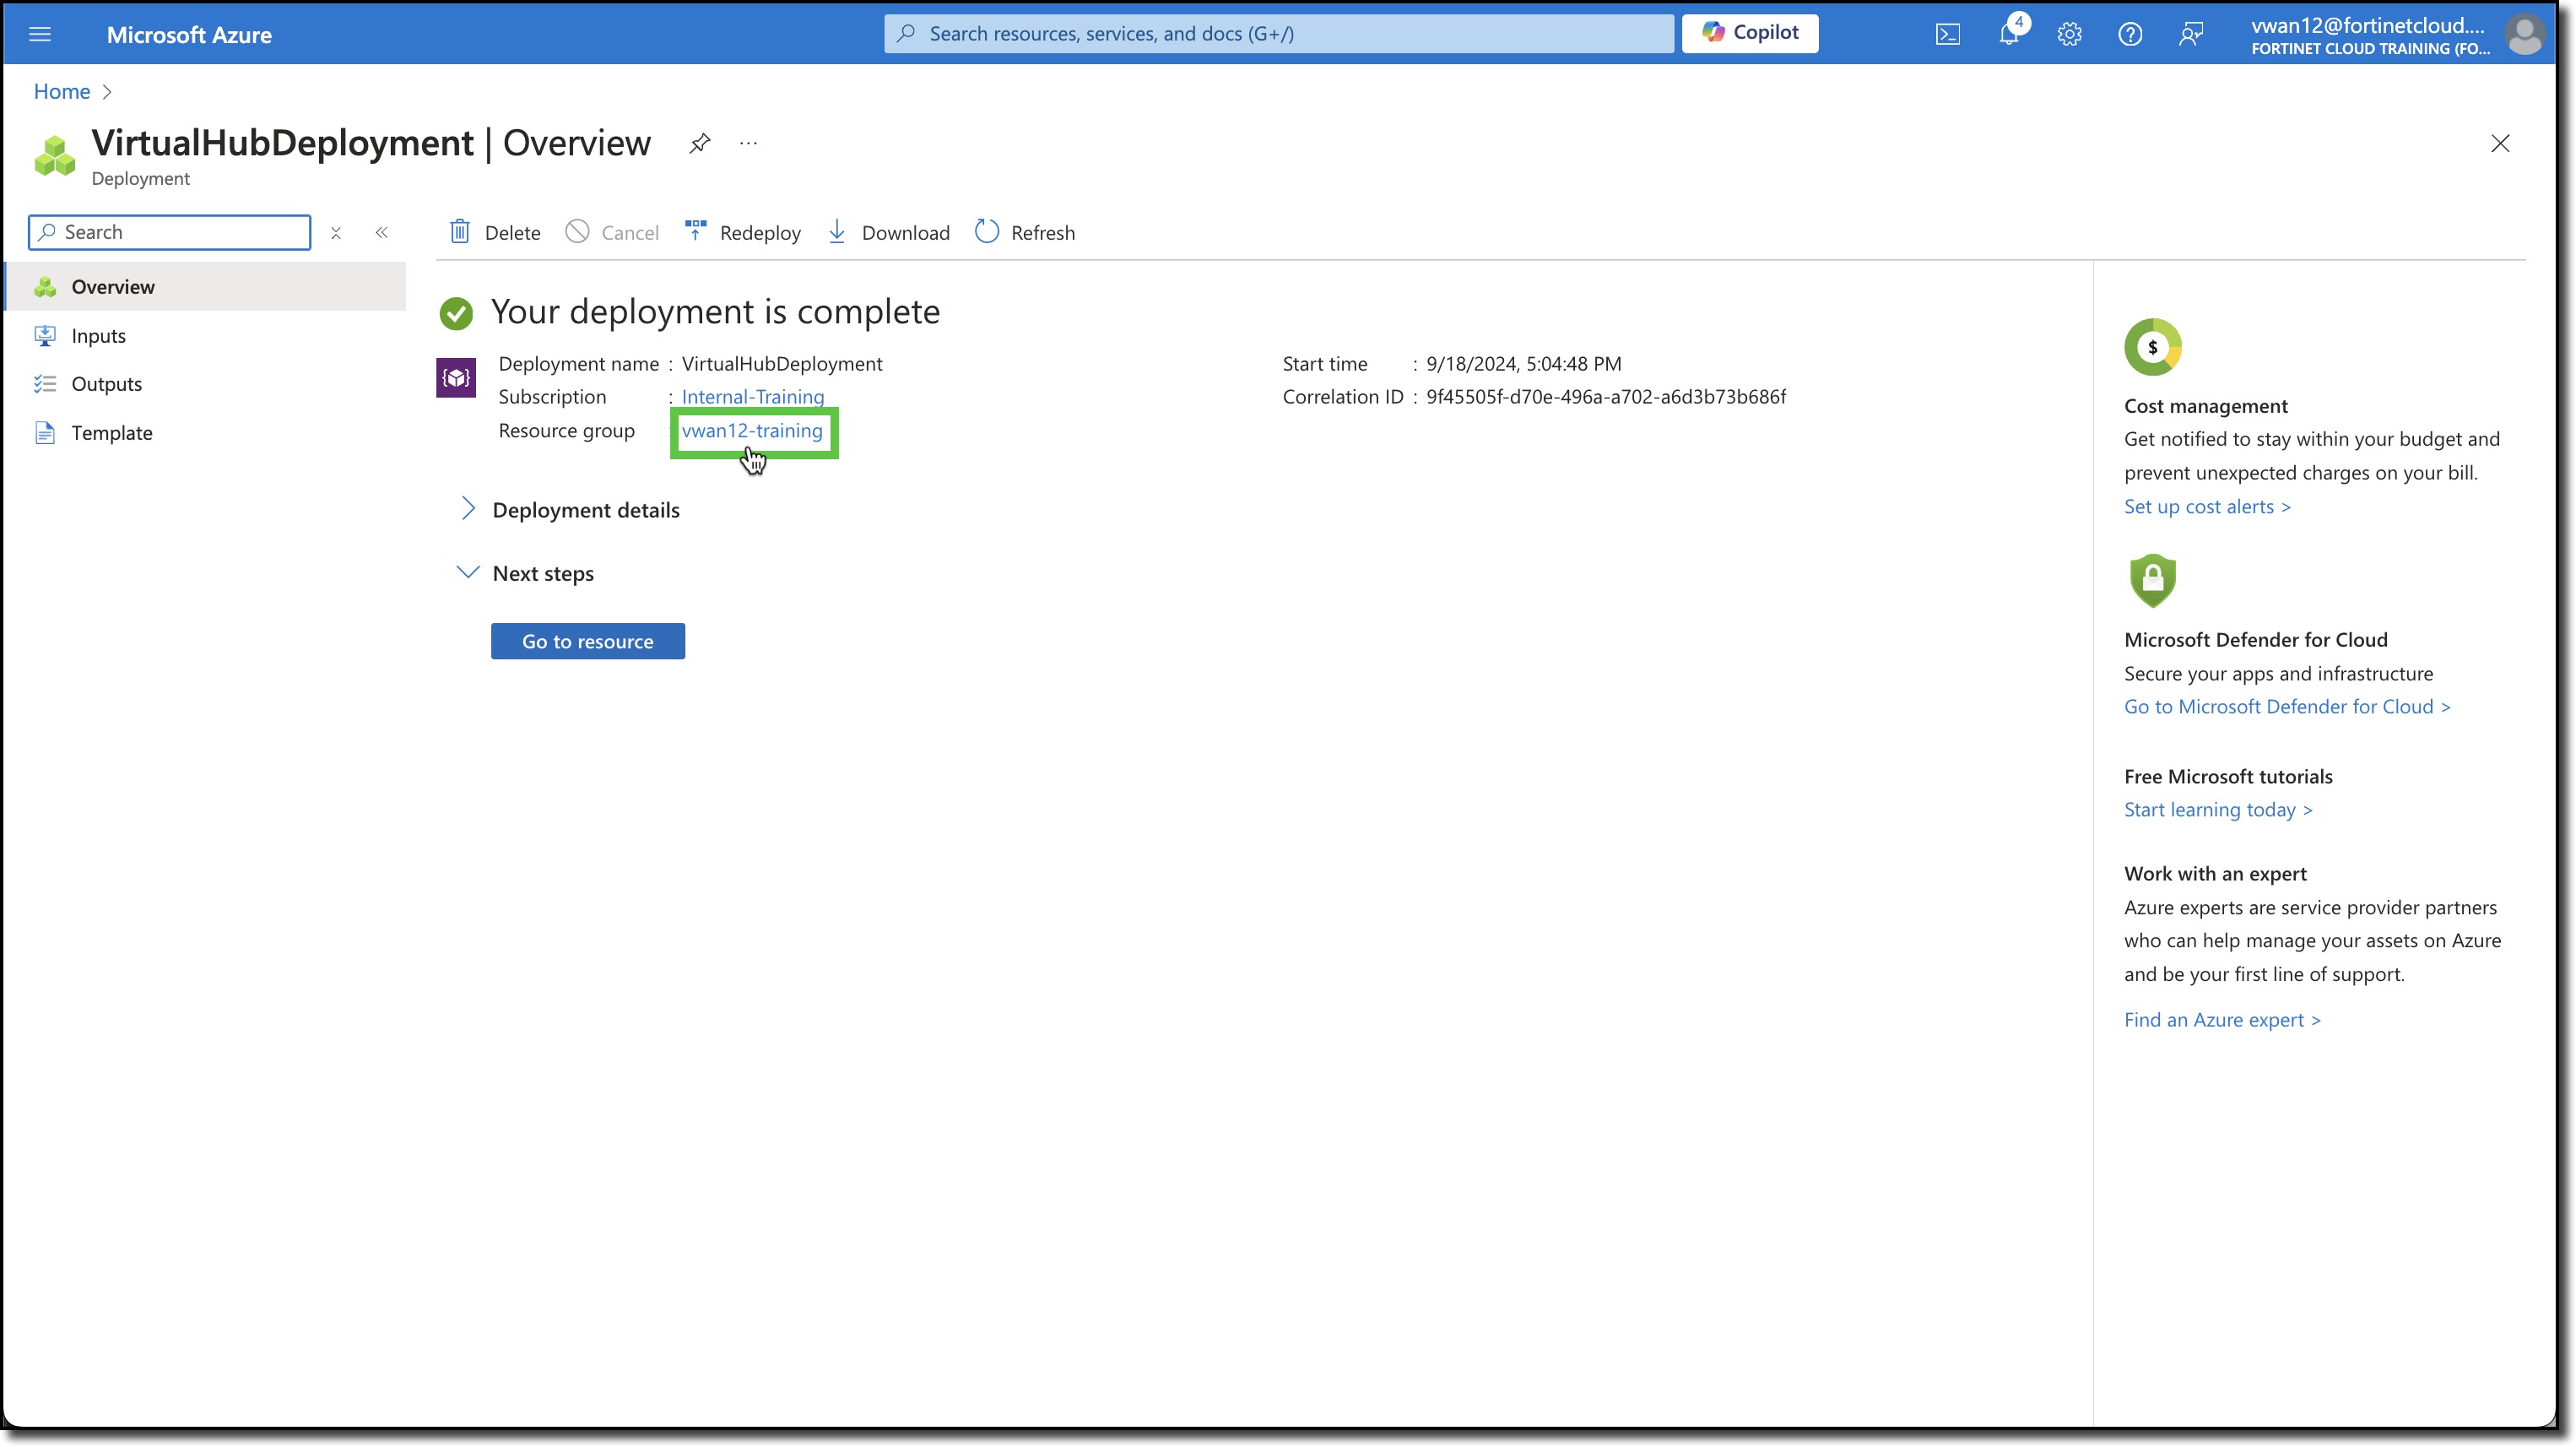Select the VirtualHubDeployment deployment name value
2576x1447 pixels.
[782, 364]
